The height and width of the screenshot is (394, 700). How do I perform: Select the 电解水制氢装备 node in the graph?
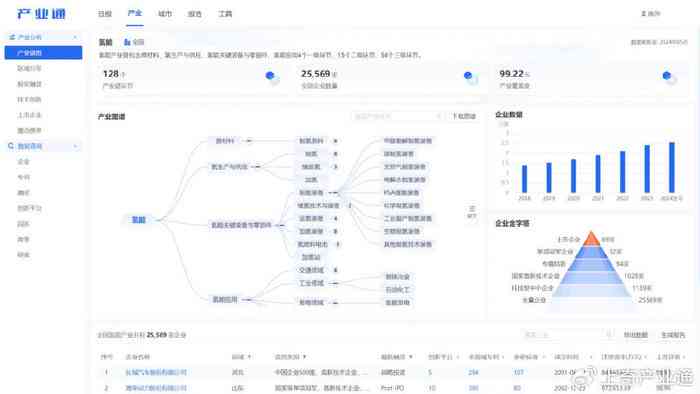(405, 180)
